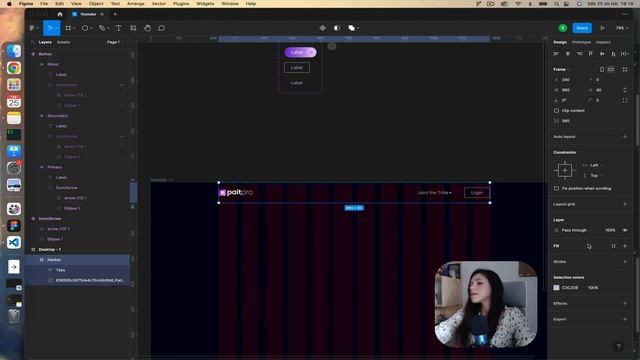
Task: Open the Plugins menu
Action: pyautogui.click(x=181, y=4)
